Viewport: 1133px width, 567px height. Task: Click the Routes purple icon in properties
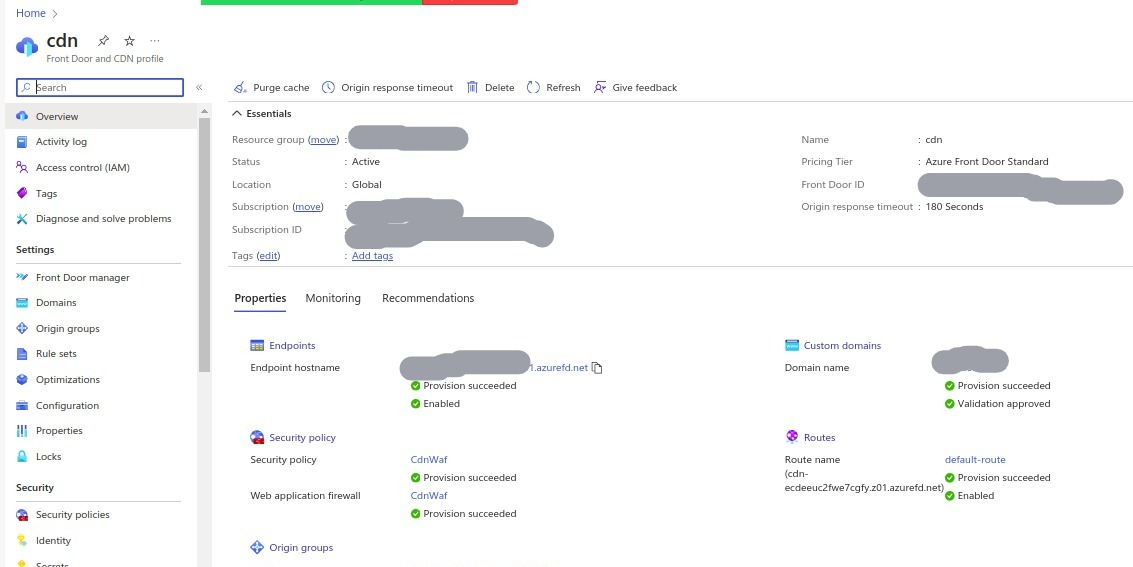point(792,437)
